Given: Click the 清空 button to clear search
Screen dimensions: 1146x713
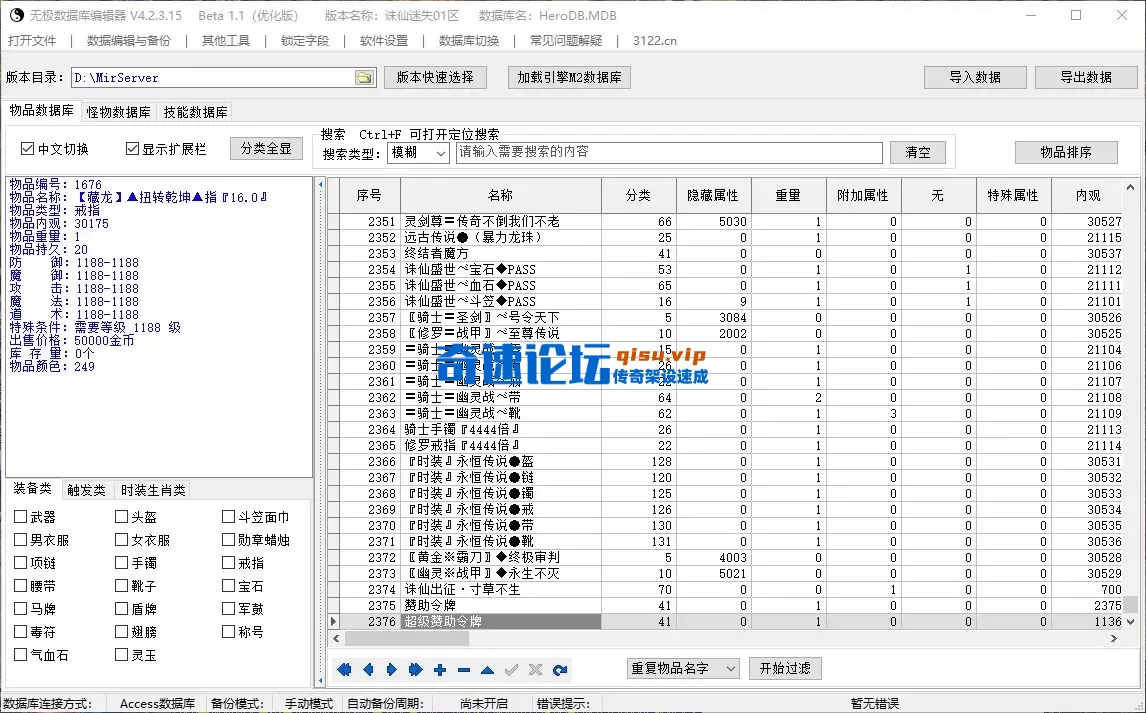Looking at the screenshot, I should (917, 152).
